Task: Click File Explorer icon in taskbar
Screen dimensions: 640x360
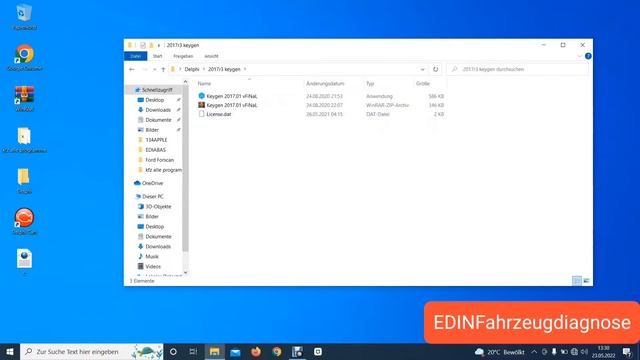Action: click(x=215, y=351)
